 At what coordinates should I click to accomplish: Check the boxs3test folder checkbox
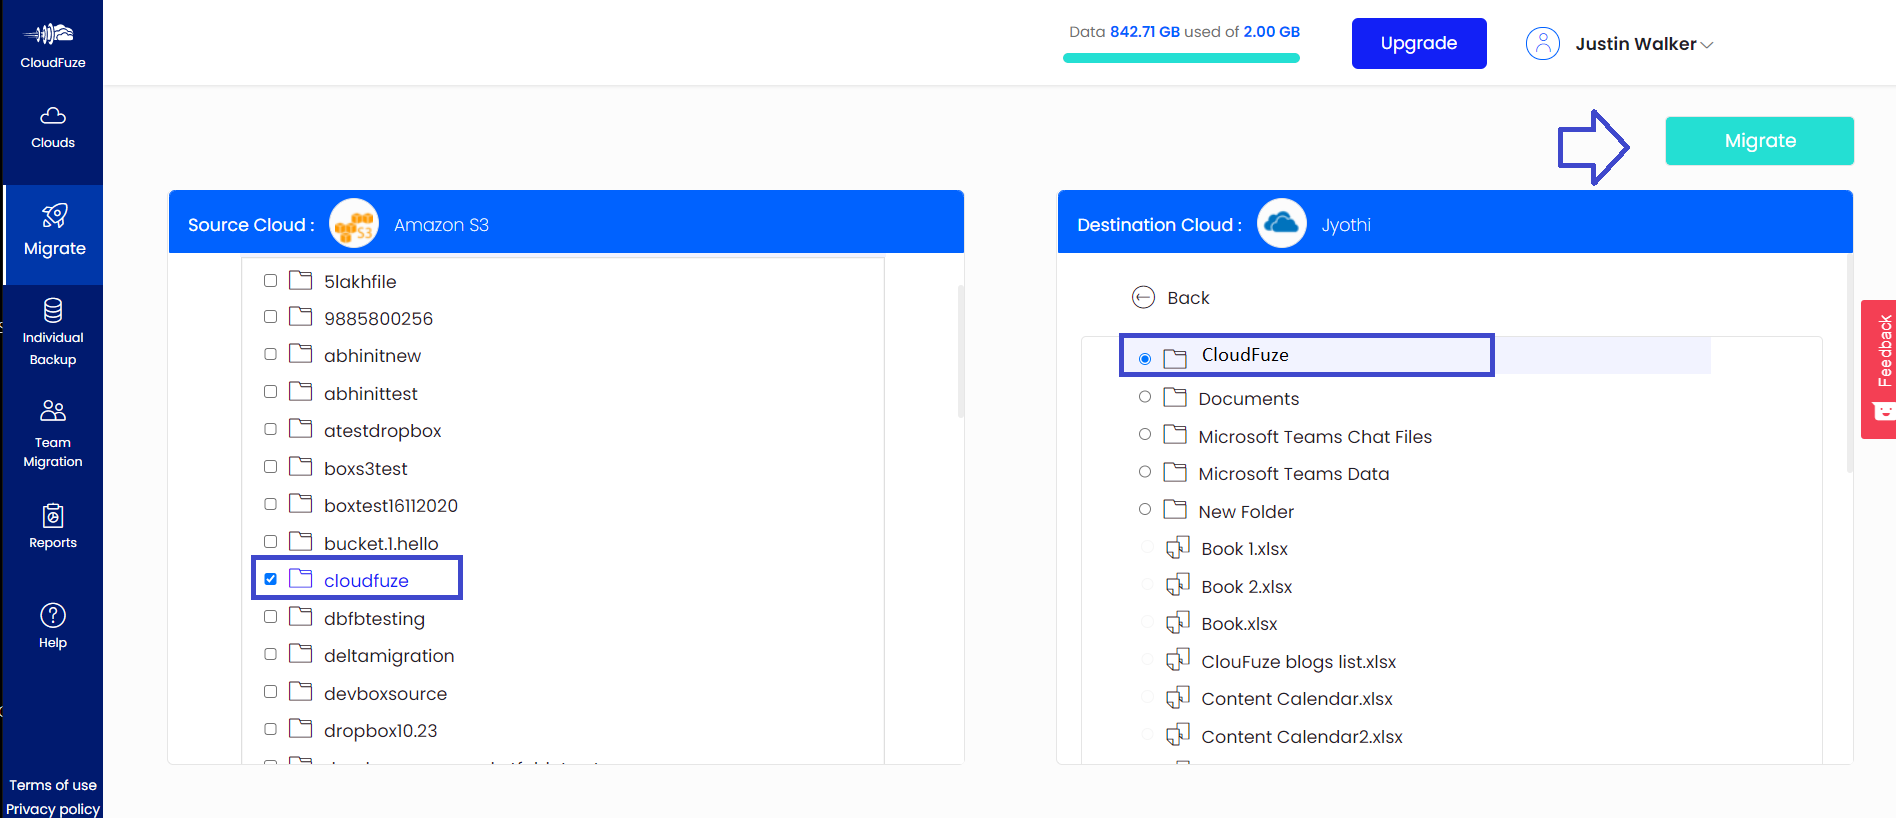pos(270,467)
